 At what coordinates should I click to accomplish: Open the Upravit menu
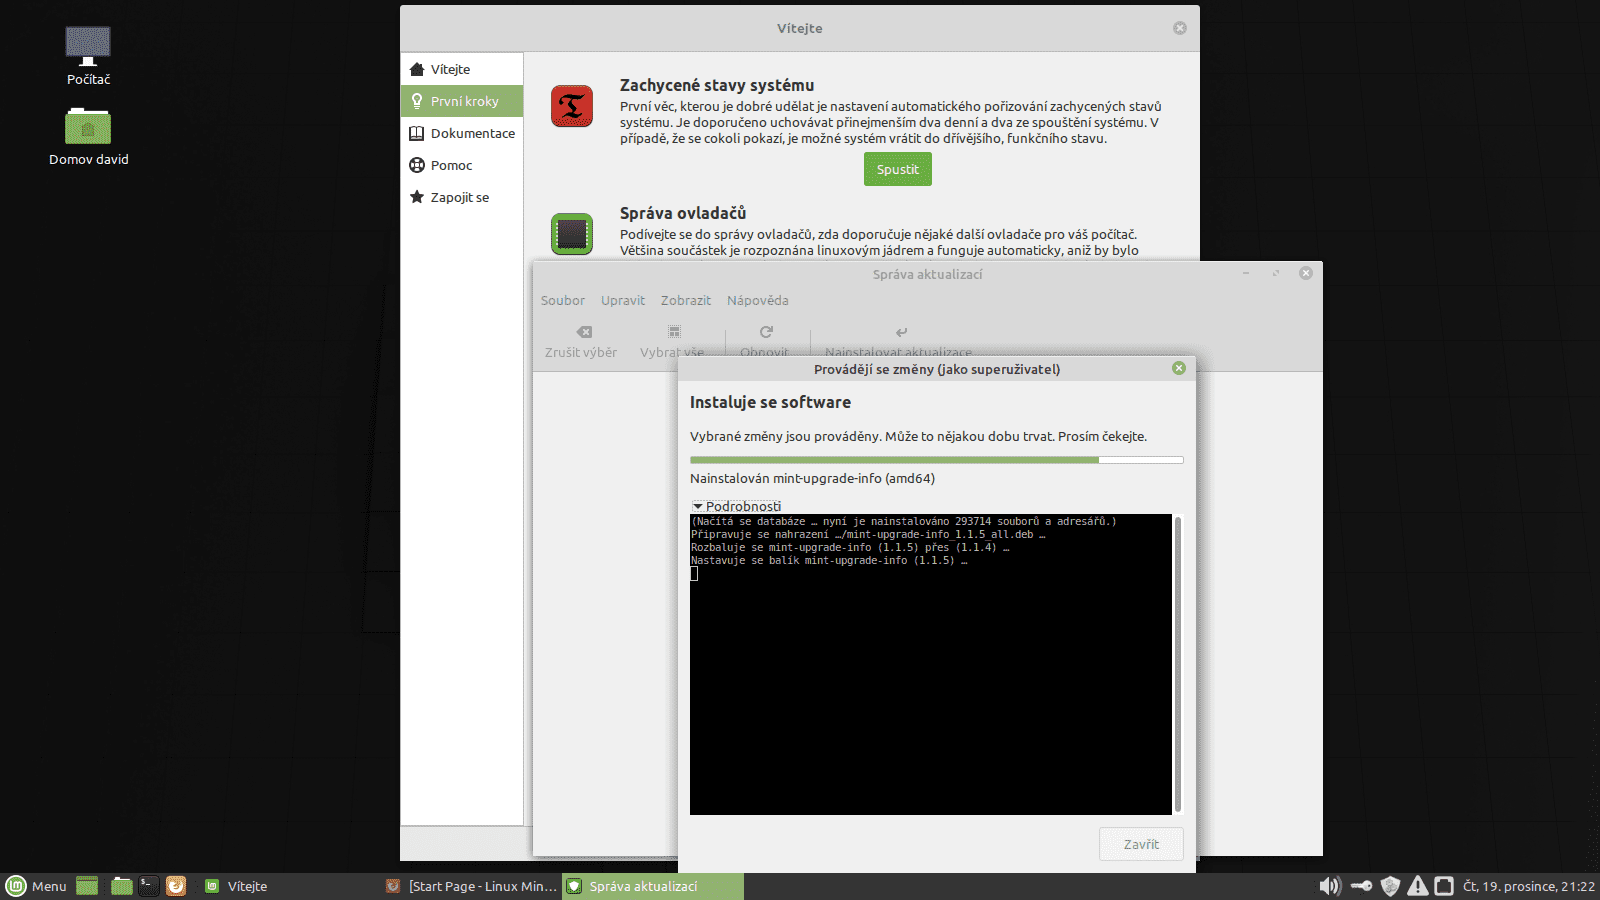tap(622, 300)
